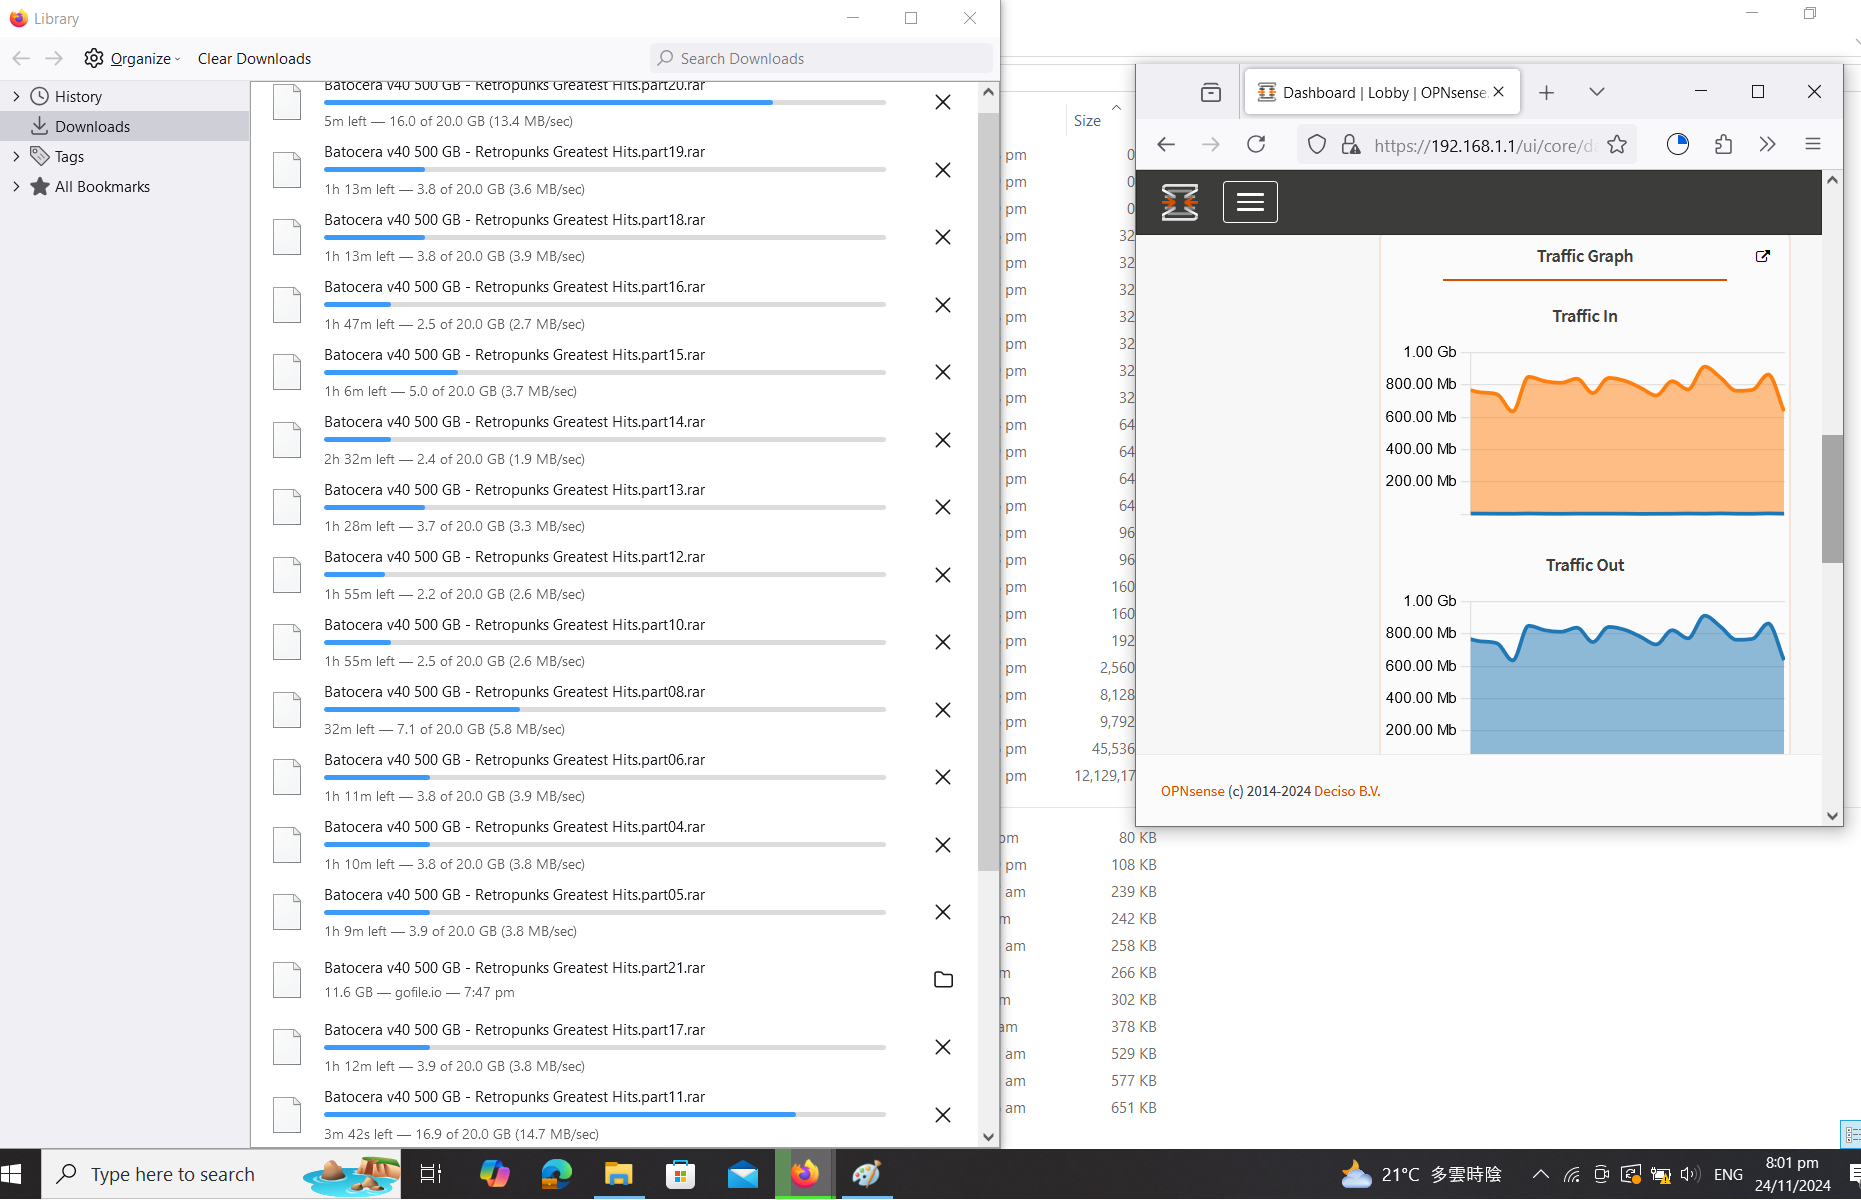This screenshot has width=1861, height=1200.
Task: Click progress bar of part20.rar download
Action: 605,102
